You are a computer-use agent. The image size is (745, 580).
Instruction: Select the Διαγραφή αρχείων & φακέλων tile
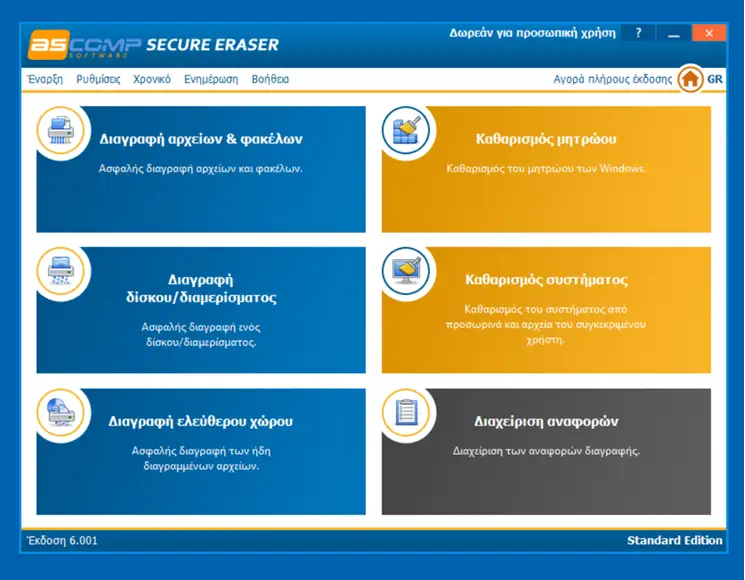tap(201, 169)
